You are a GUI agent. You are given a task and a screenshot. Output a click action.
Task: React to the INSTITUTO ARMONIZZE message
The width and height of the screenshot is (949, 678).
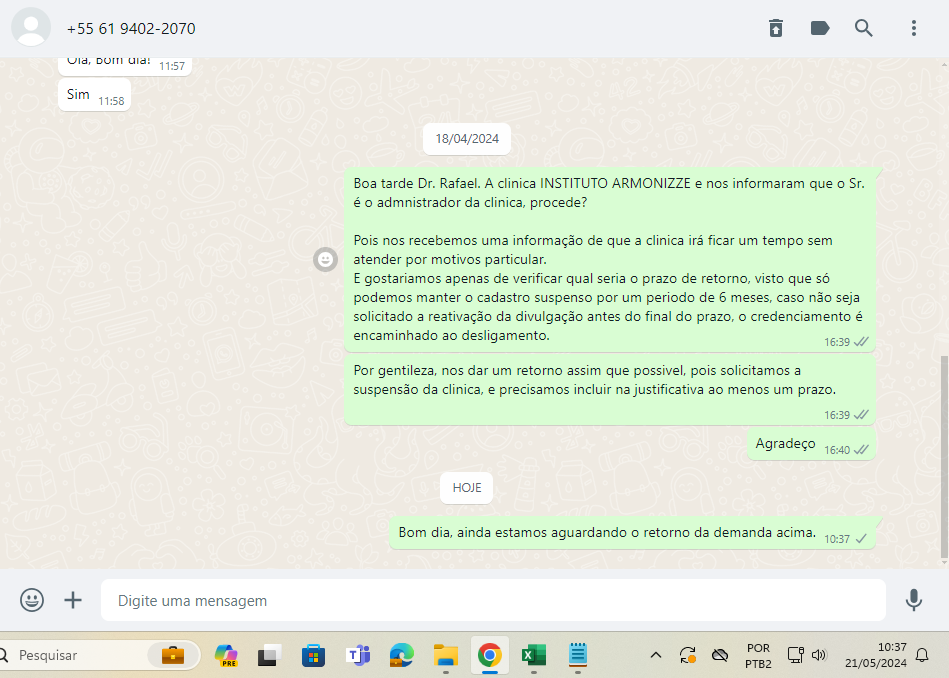pyautogui.click(x=325, y=260)
